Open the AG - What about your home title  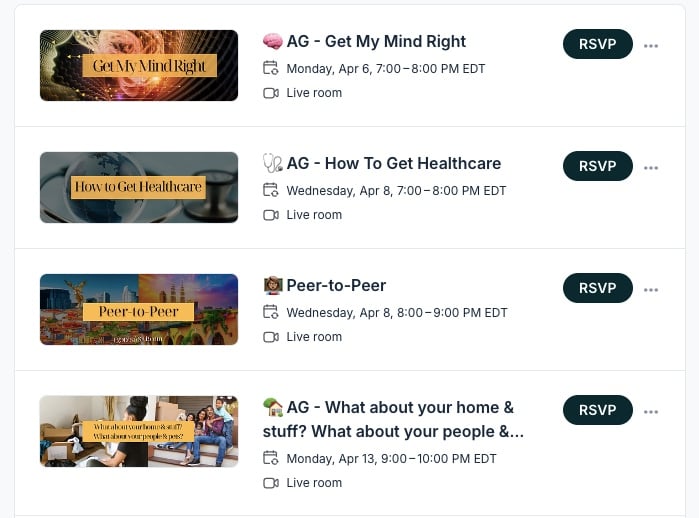(400, 408)
